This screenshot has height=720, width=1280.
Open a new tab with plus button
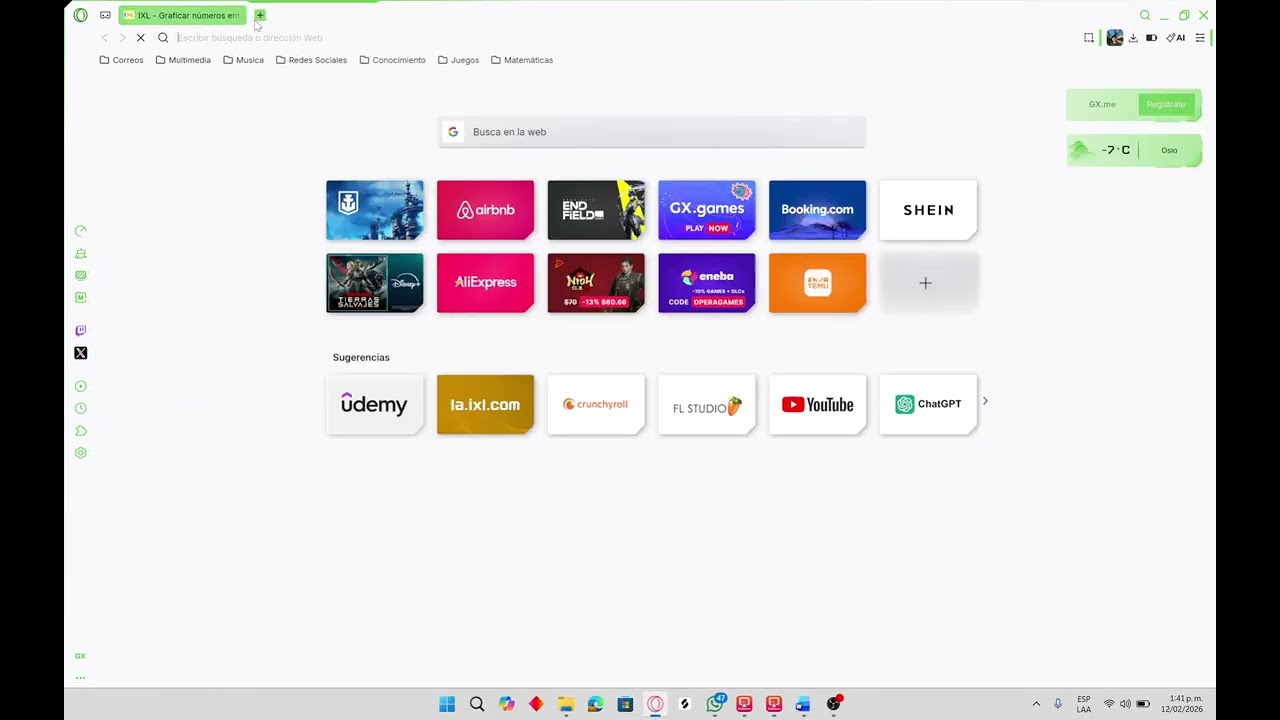pos(260,15)
